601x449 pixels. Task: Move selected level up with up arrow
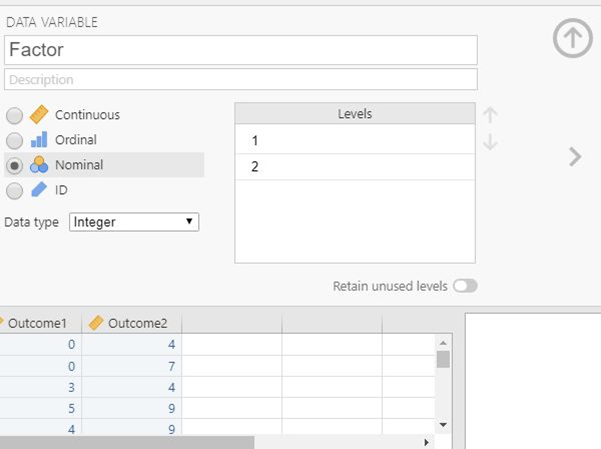490,115
